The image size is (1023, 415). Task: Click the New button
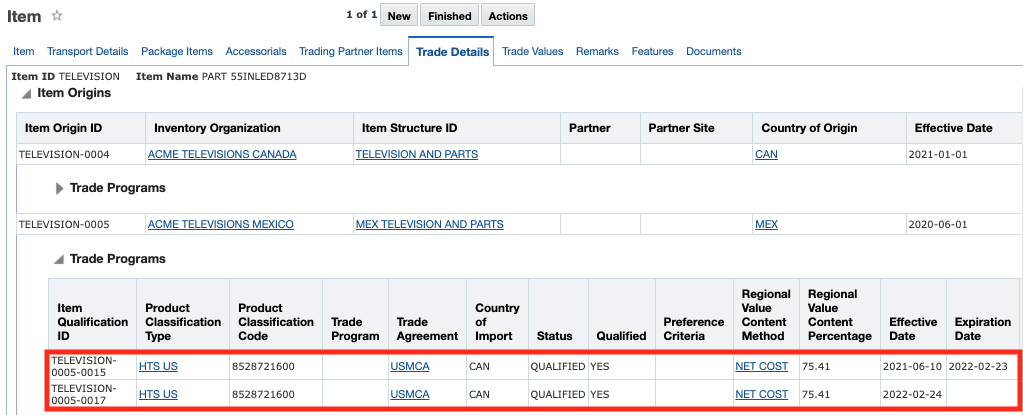(399, 16)
